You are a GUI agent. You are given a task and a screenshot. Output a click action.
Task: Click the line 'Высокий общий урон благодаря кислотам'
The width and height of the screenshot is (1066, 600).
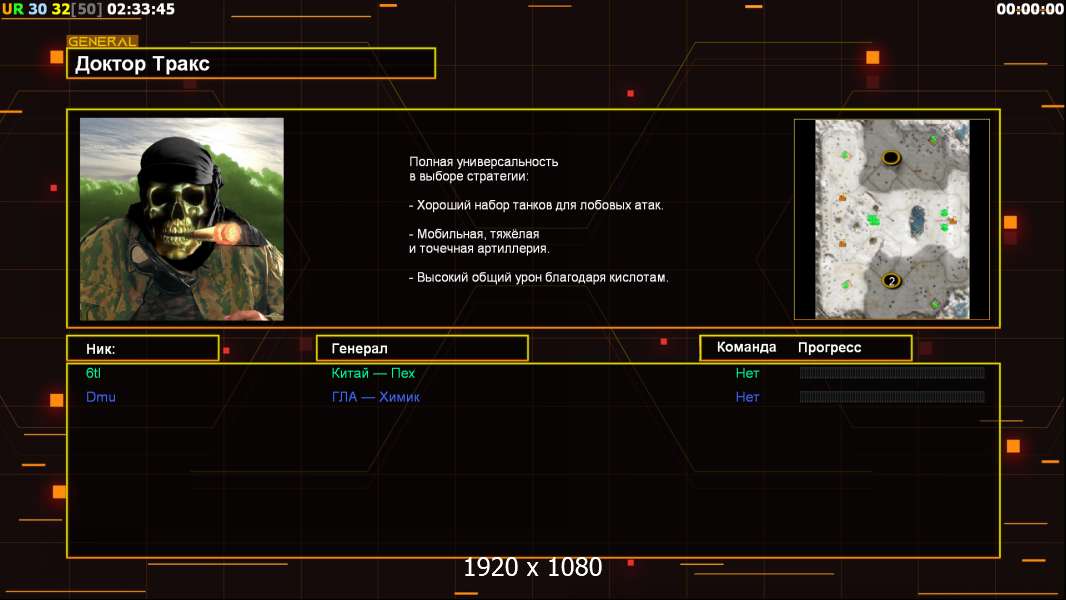(x=538, y=277)
